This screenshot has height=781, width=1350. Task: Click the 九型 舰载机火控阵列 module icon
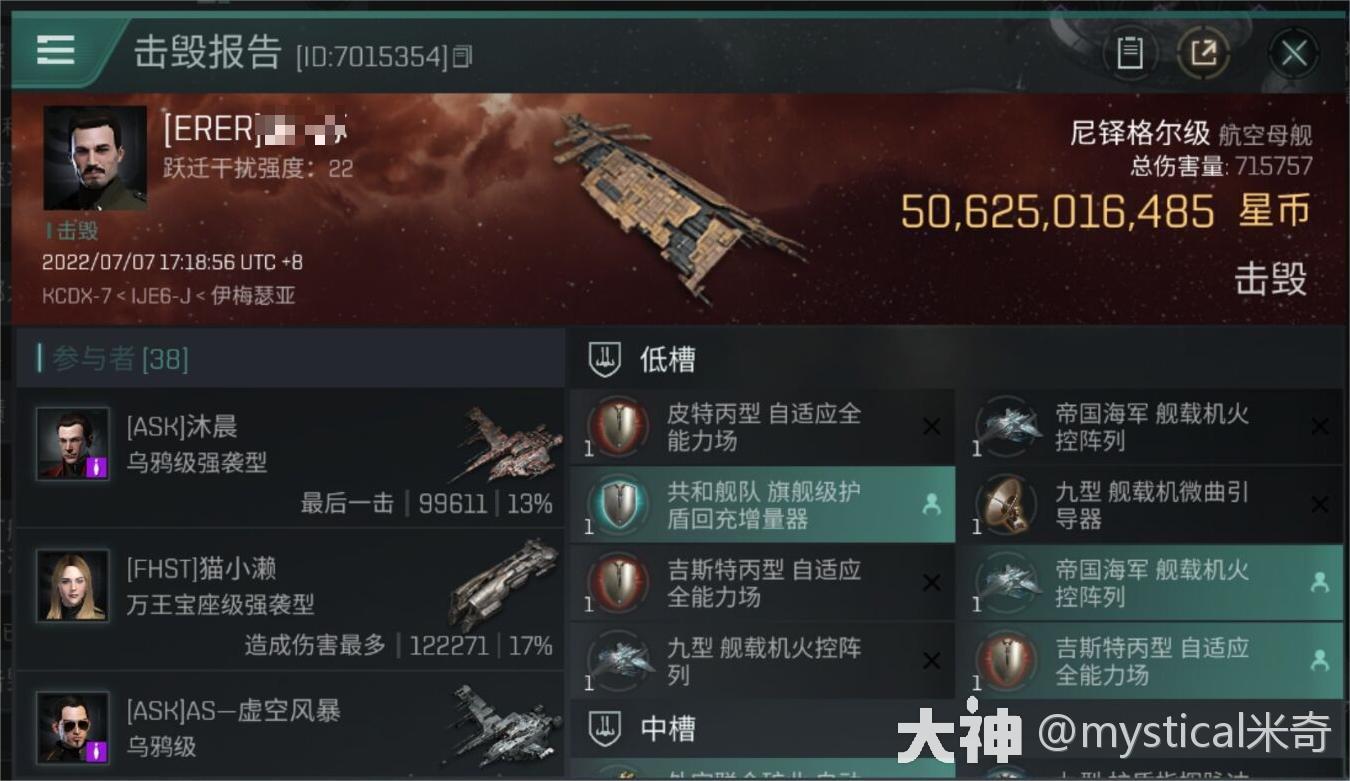(x=618, y=661)
